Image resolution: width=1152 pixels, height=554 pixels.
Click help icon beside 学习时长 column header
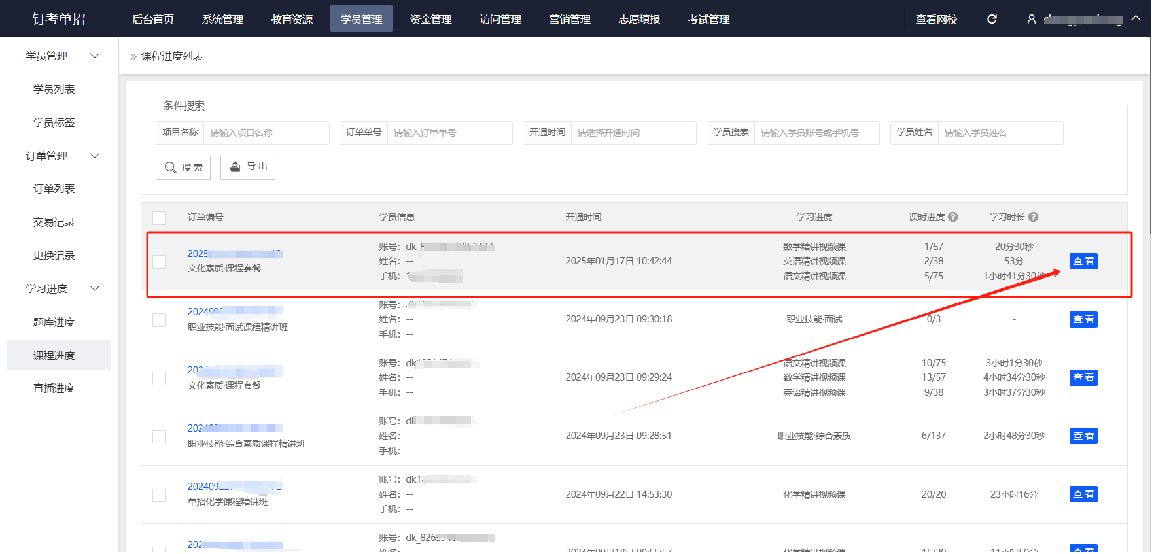click(1033, 217)
